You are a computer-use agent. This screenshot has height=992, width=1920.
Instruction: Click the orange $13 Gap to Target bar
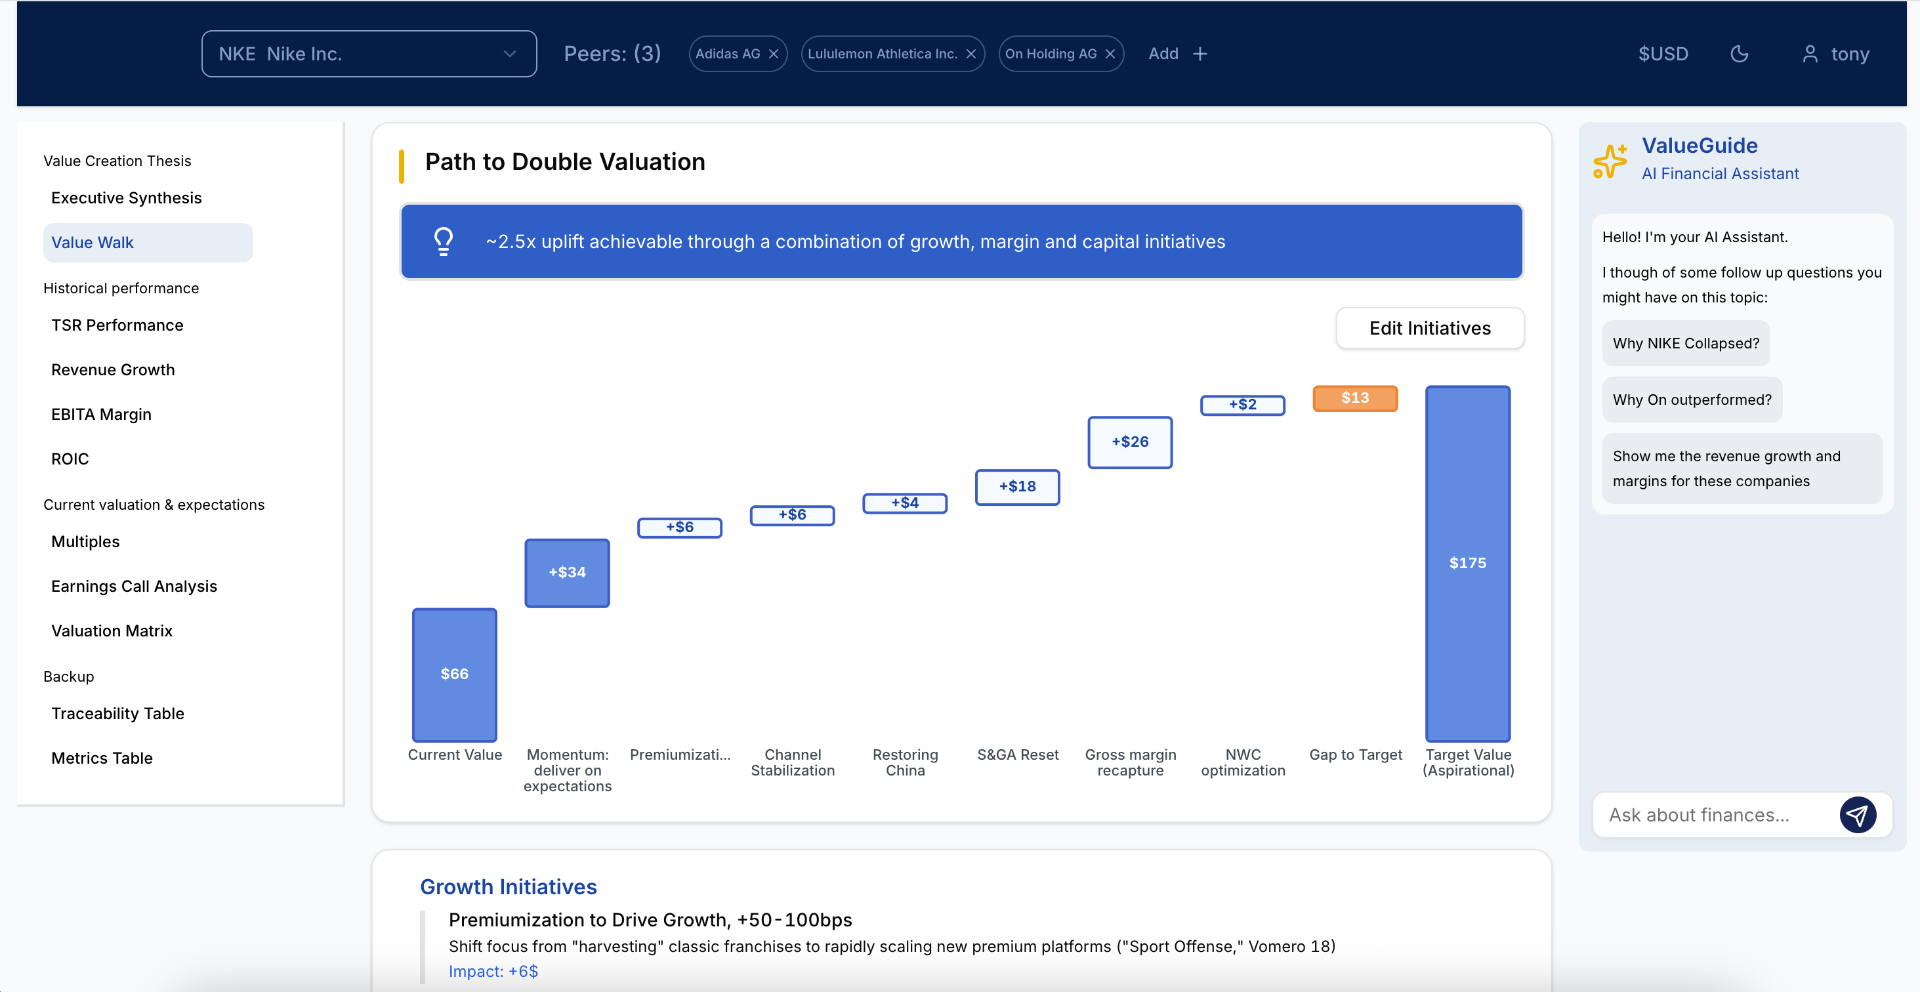(x=1355, y=398)
